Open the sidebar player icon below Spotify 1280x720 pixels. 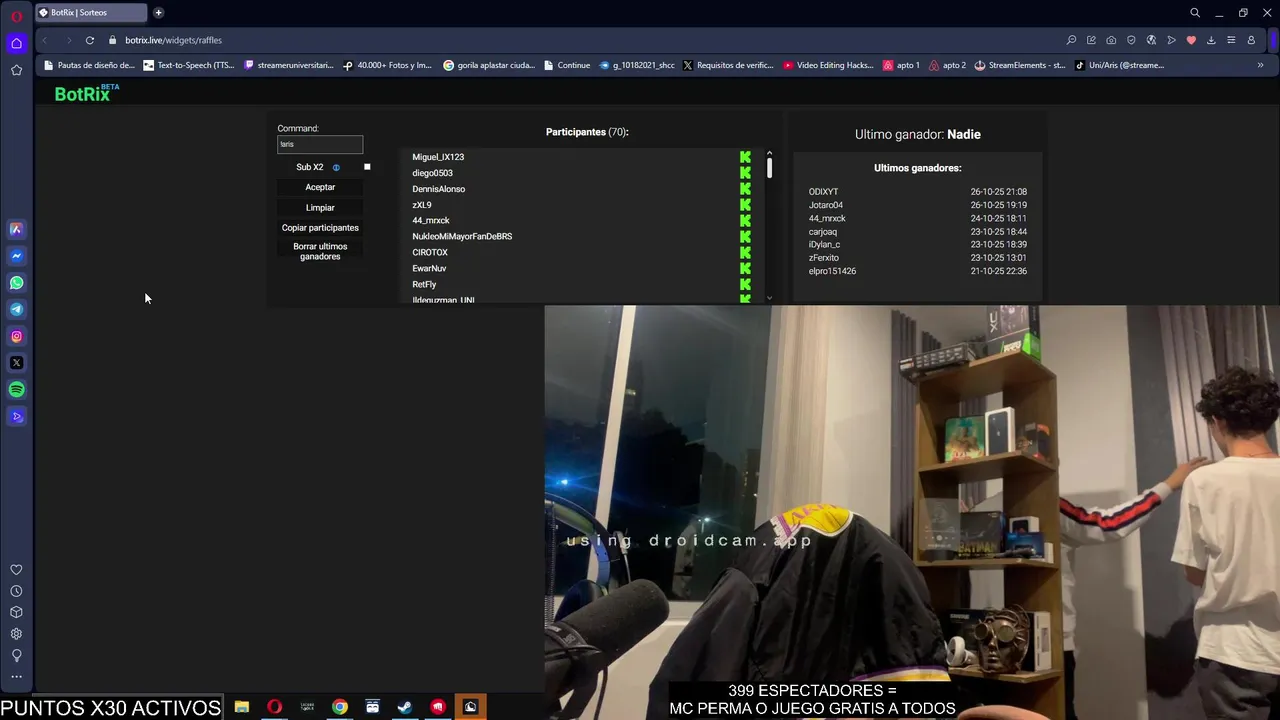[16, 416]
